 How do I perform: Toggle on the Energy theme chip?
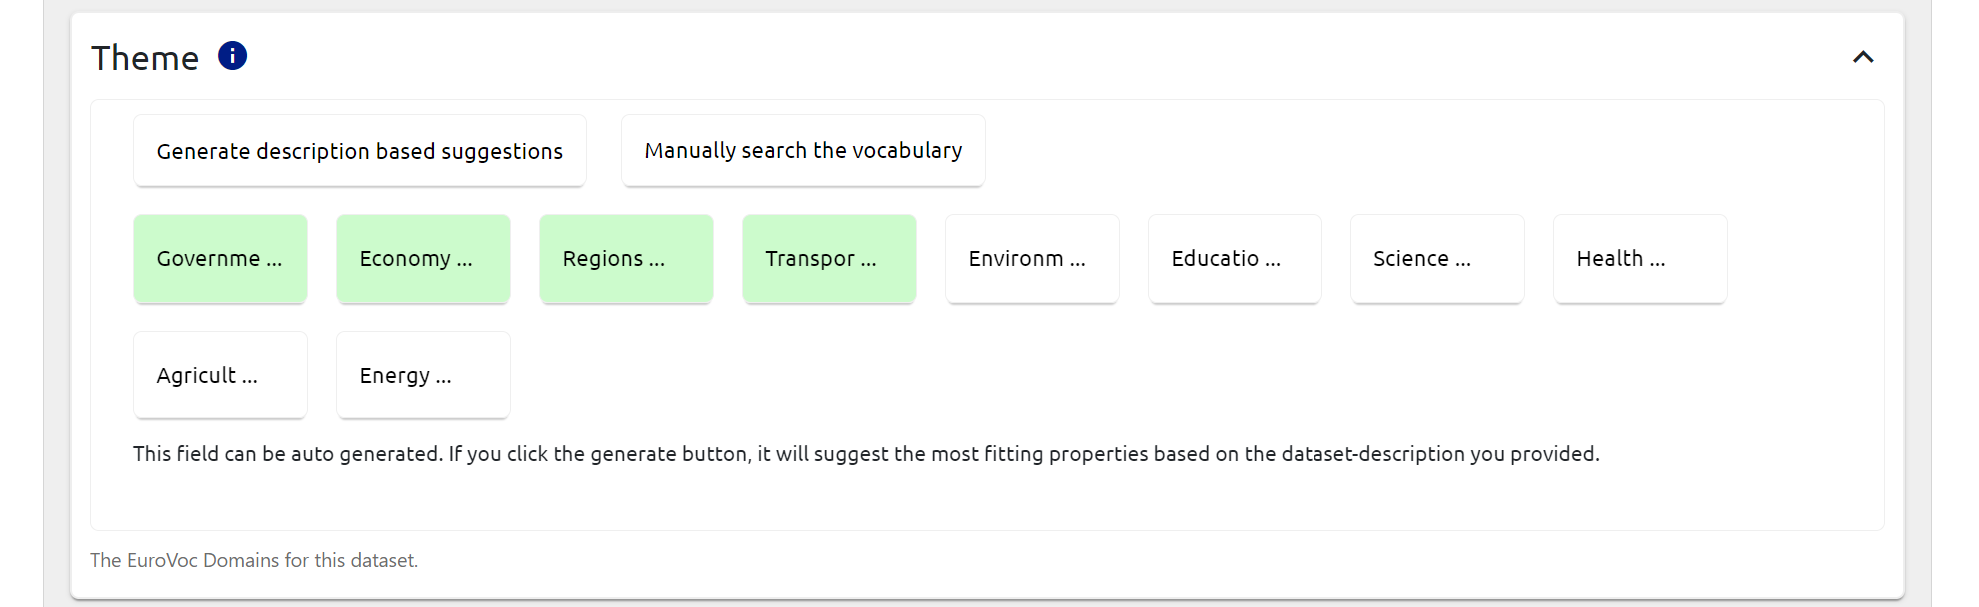[423, 376]
